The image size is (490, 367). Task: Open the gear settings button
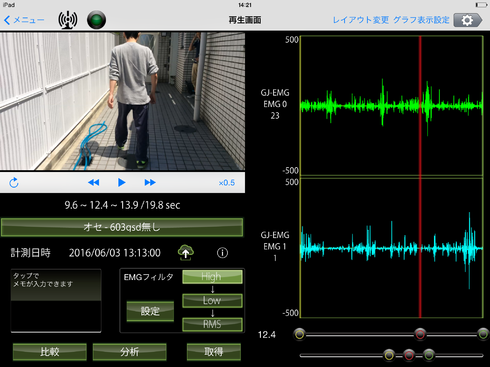click(x=468, y=20)
